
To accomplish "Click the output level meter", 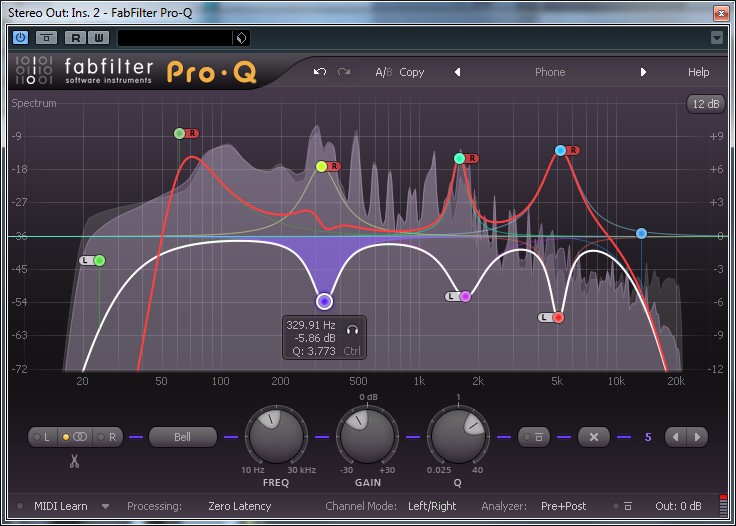I will (723, 505).
